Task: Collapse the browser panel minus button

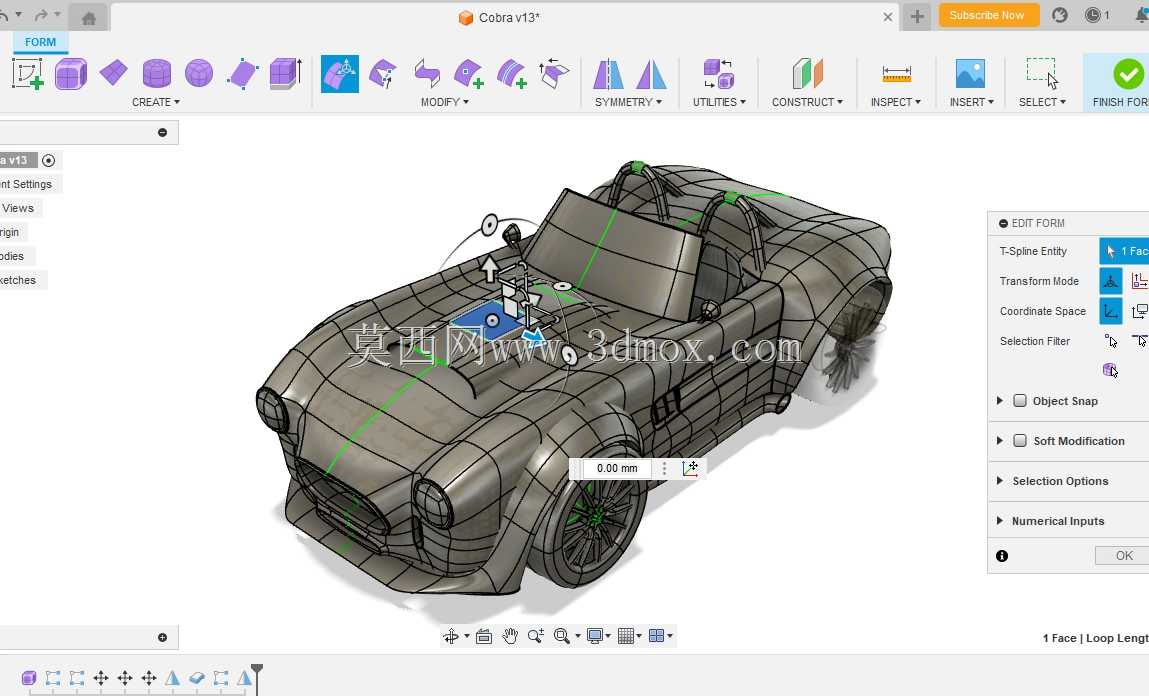Action: [163, 133]
